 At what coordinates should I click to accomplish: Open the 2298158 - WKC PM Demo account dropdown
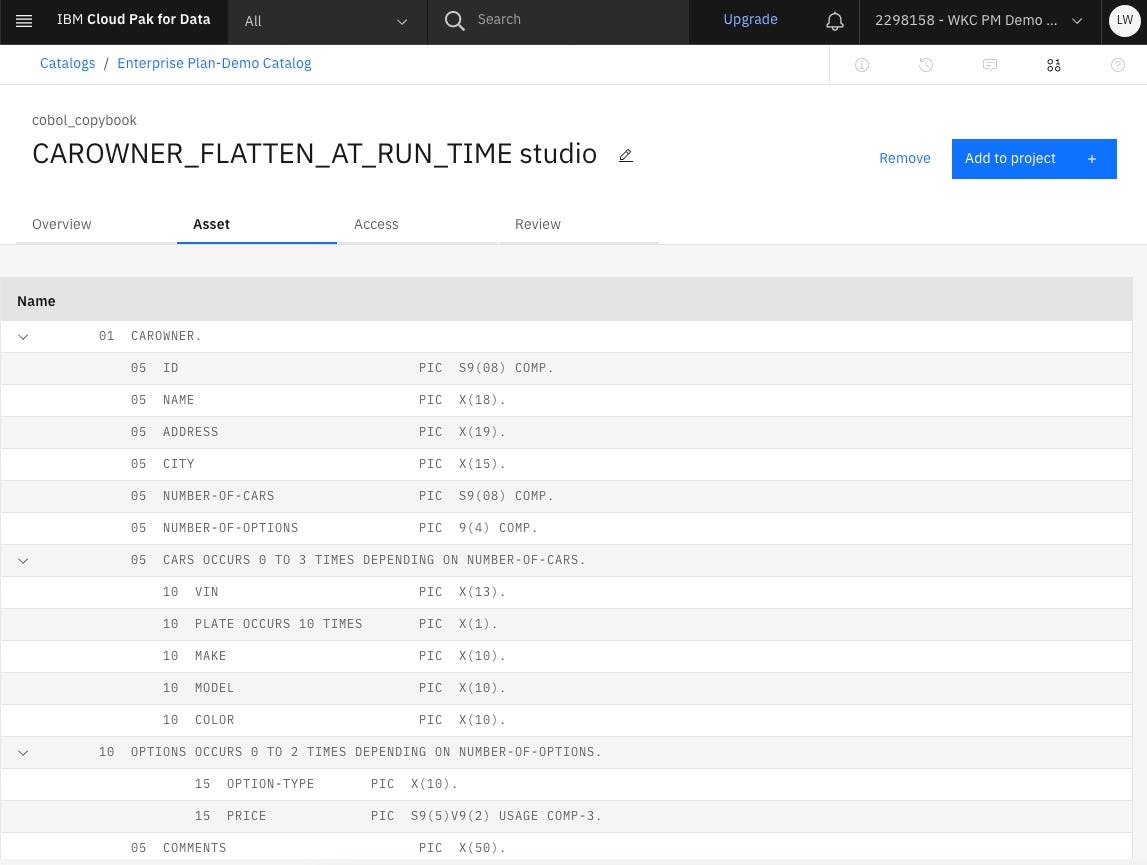pyautogui.click(x=978, y=20)
